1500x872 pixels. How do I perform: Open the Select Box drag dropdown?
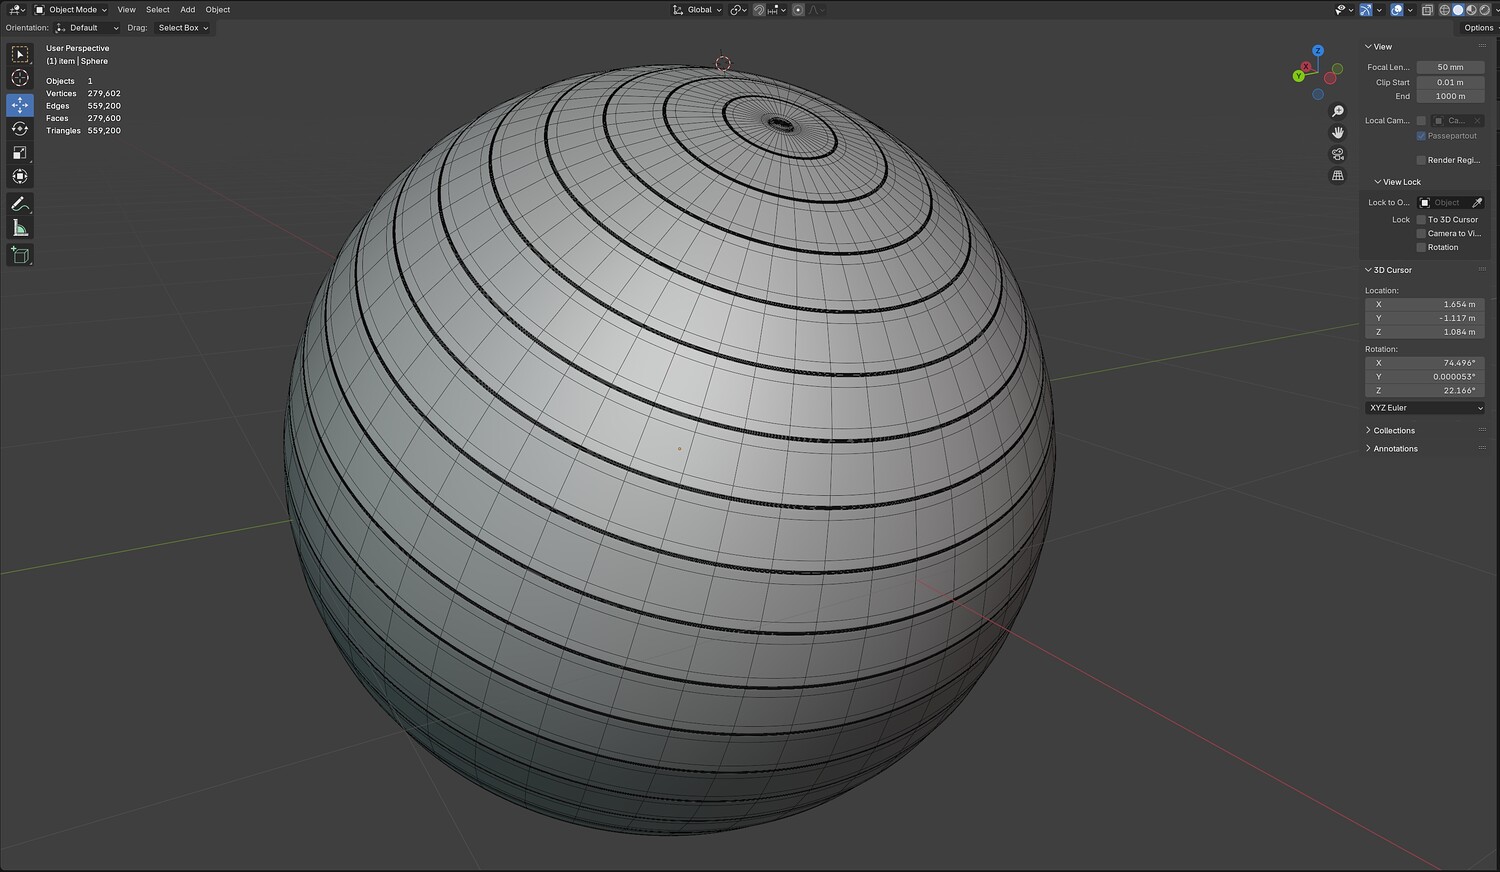tap(183, 28)
